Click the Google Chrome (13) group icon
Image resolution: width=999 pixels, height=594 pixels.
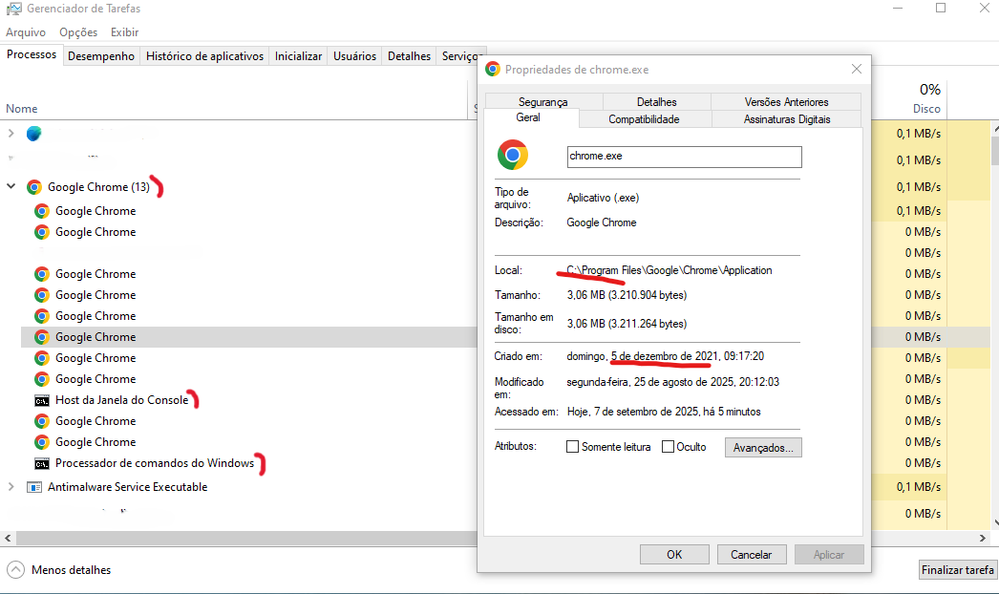(34, 187)
